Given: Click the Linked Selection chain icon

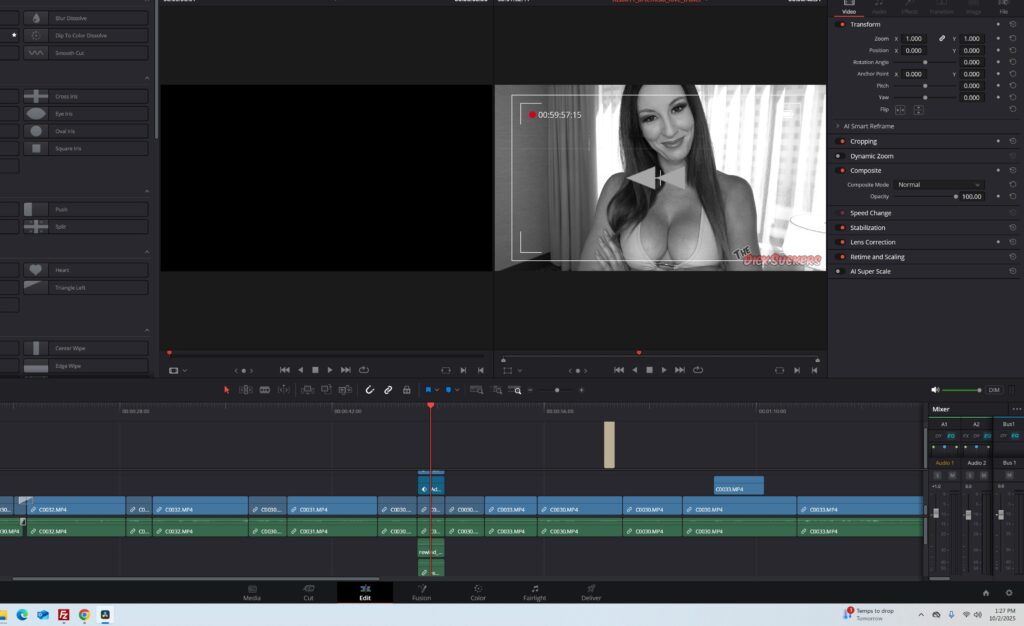Looking at the screenshot, I should coord(388,390).
